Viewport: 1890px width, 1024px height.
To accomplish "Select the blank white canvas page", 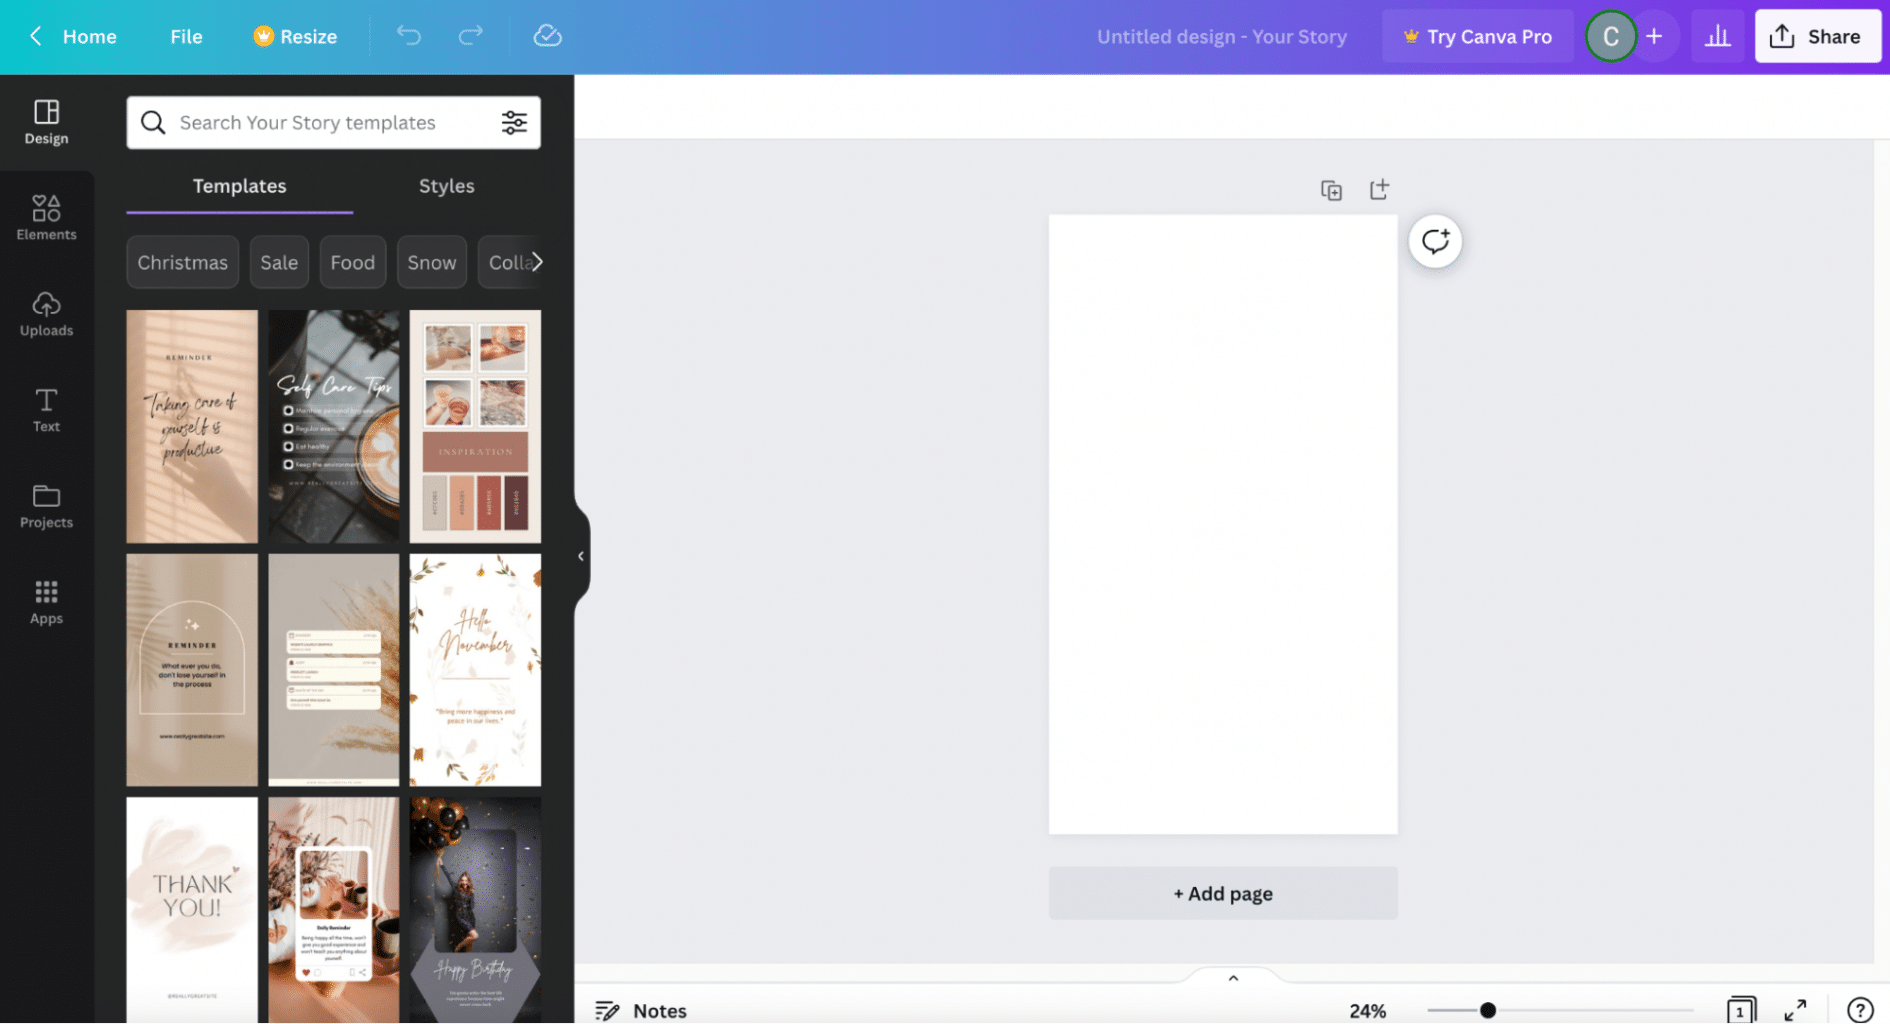I will click(x=1222, y=524).
